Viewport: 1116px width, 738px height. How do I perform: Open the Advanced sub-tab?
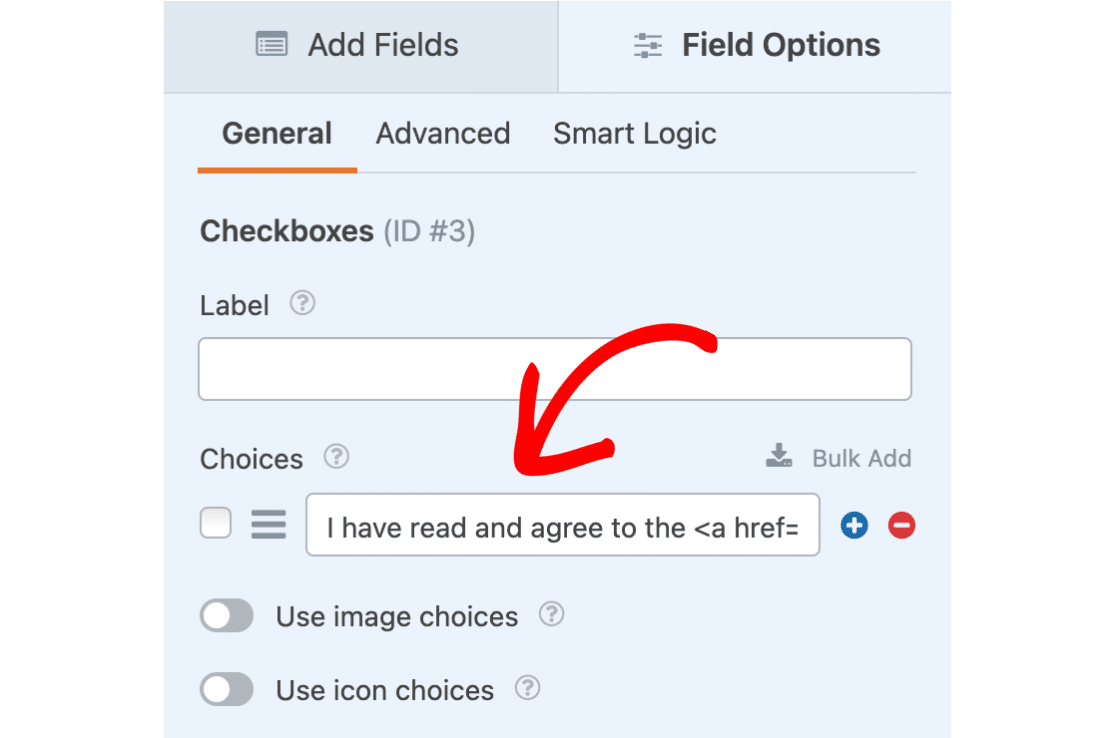[x=443, y=134]
